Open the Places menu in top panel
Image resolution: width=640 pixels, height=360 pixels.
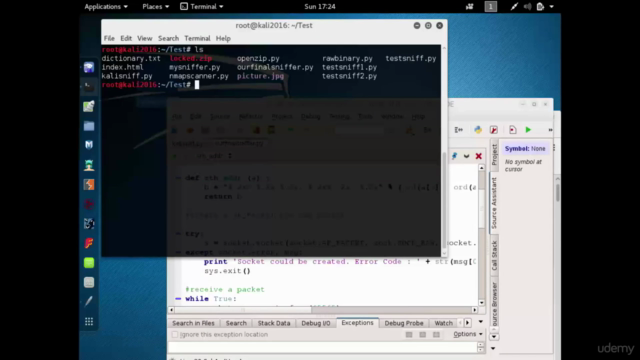(x=156, y=7)
